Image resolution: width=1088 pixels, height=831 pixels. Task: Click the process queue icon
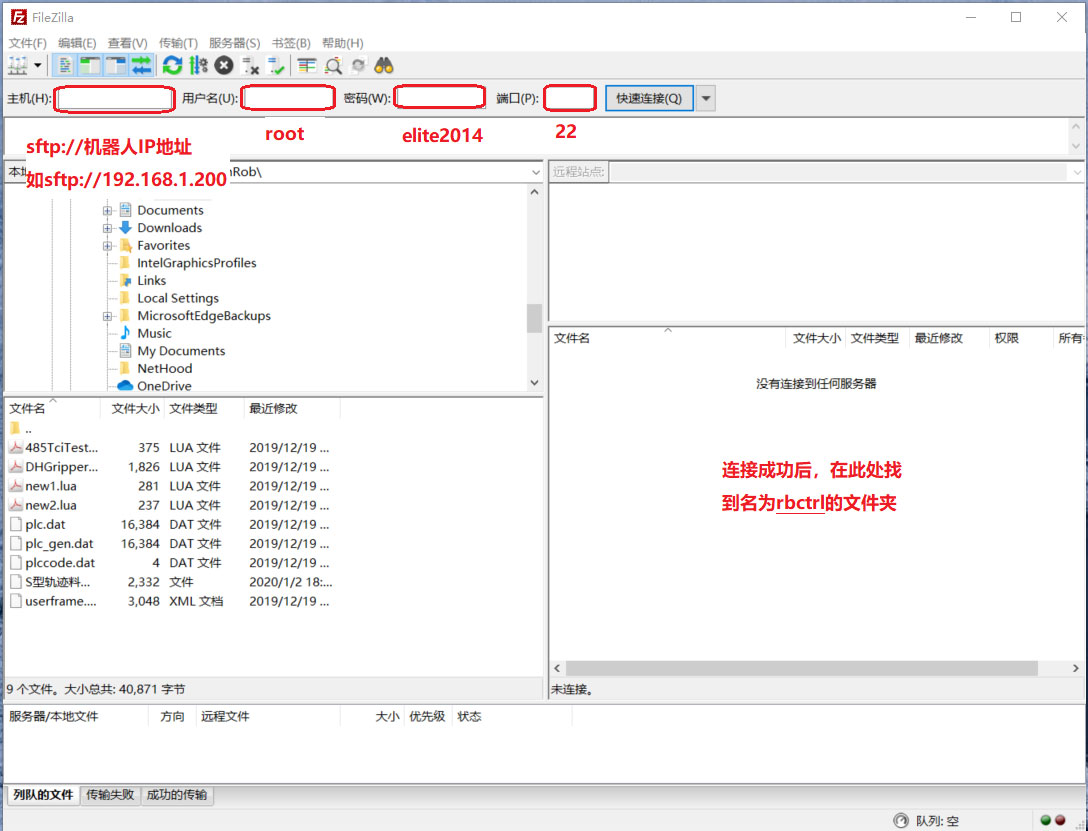198,66
